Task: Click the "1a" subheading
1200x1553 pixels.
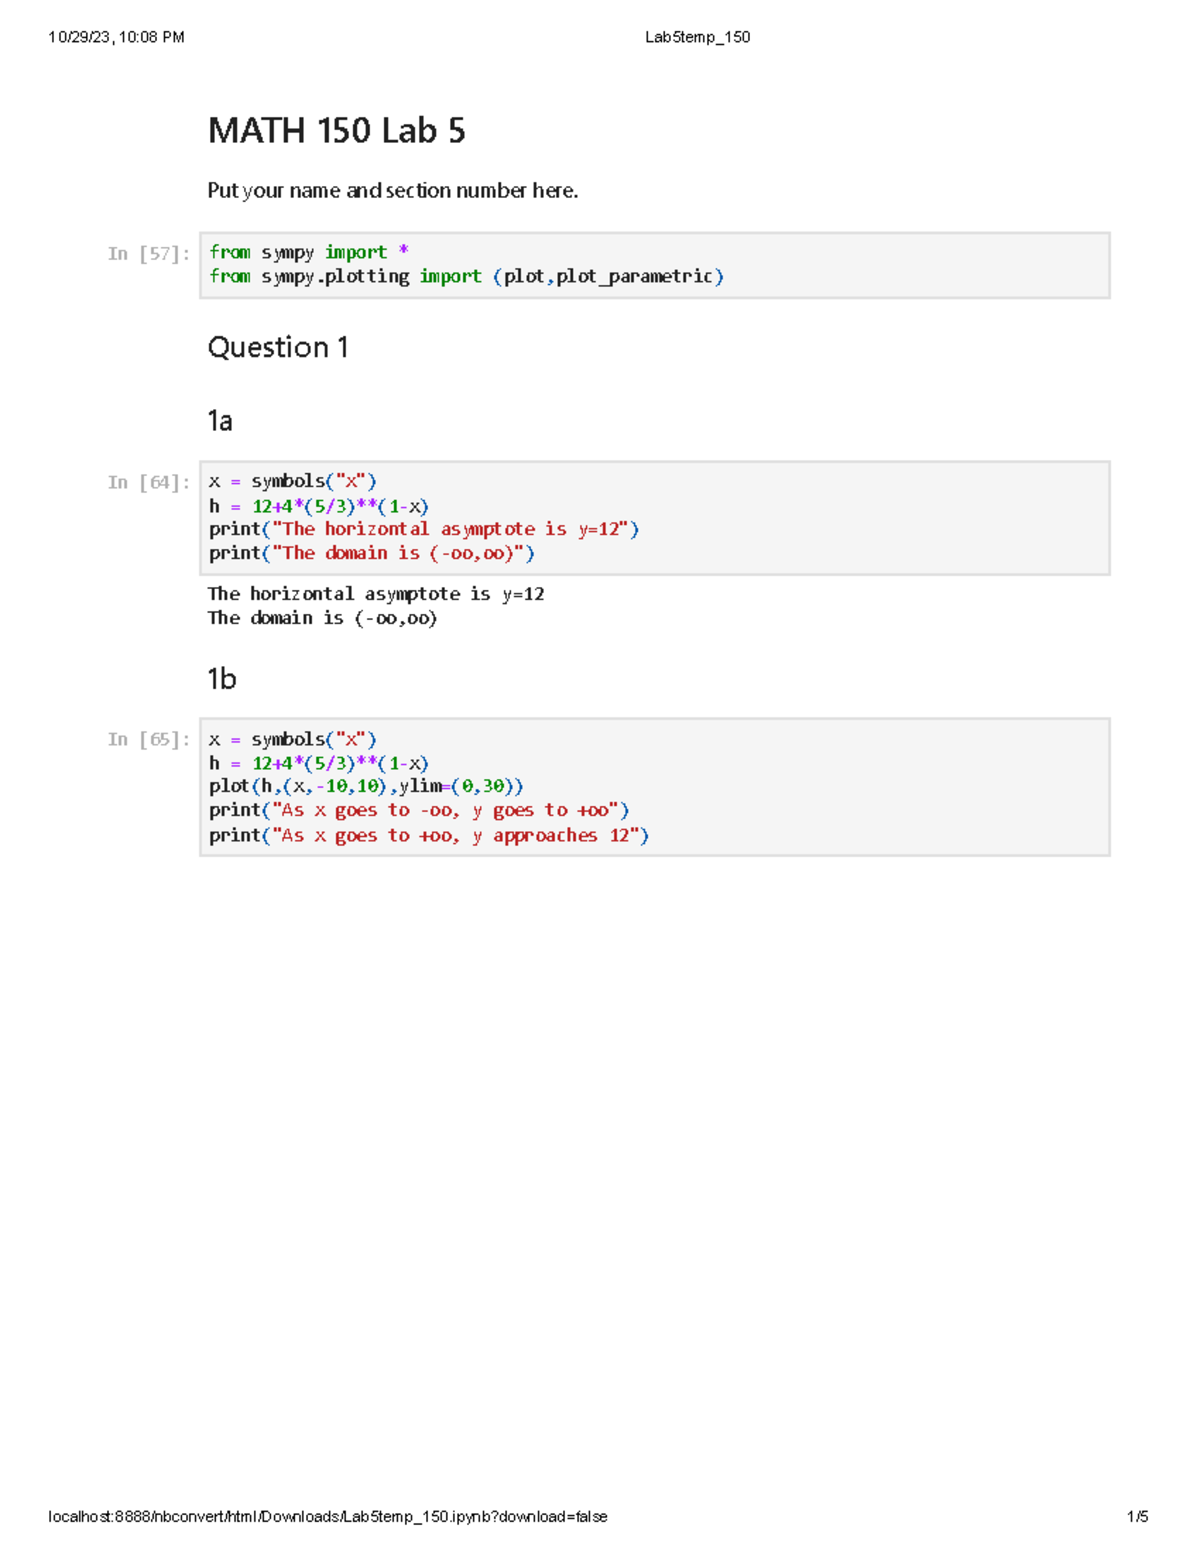Action: pyautogui.click(x=219, y=421)
